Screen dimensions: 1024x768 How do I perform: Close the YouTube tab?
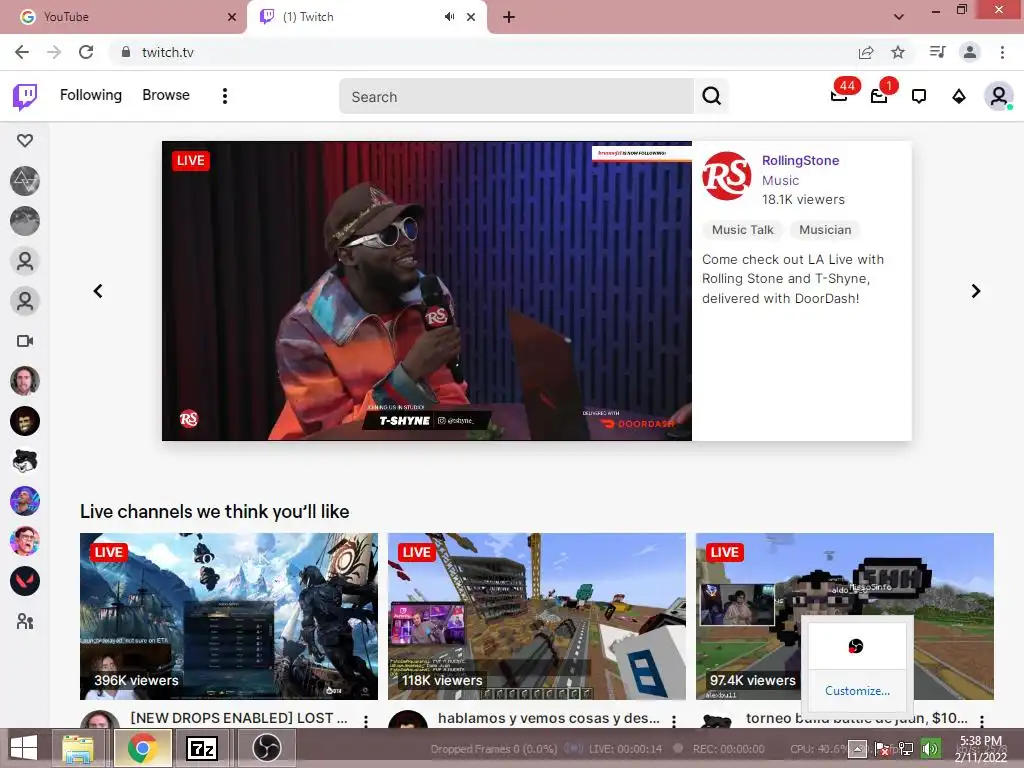click(232, 17)
